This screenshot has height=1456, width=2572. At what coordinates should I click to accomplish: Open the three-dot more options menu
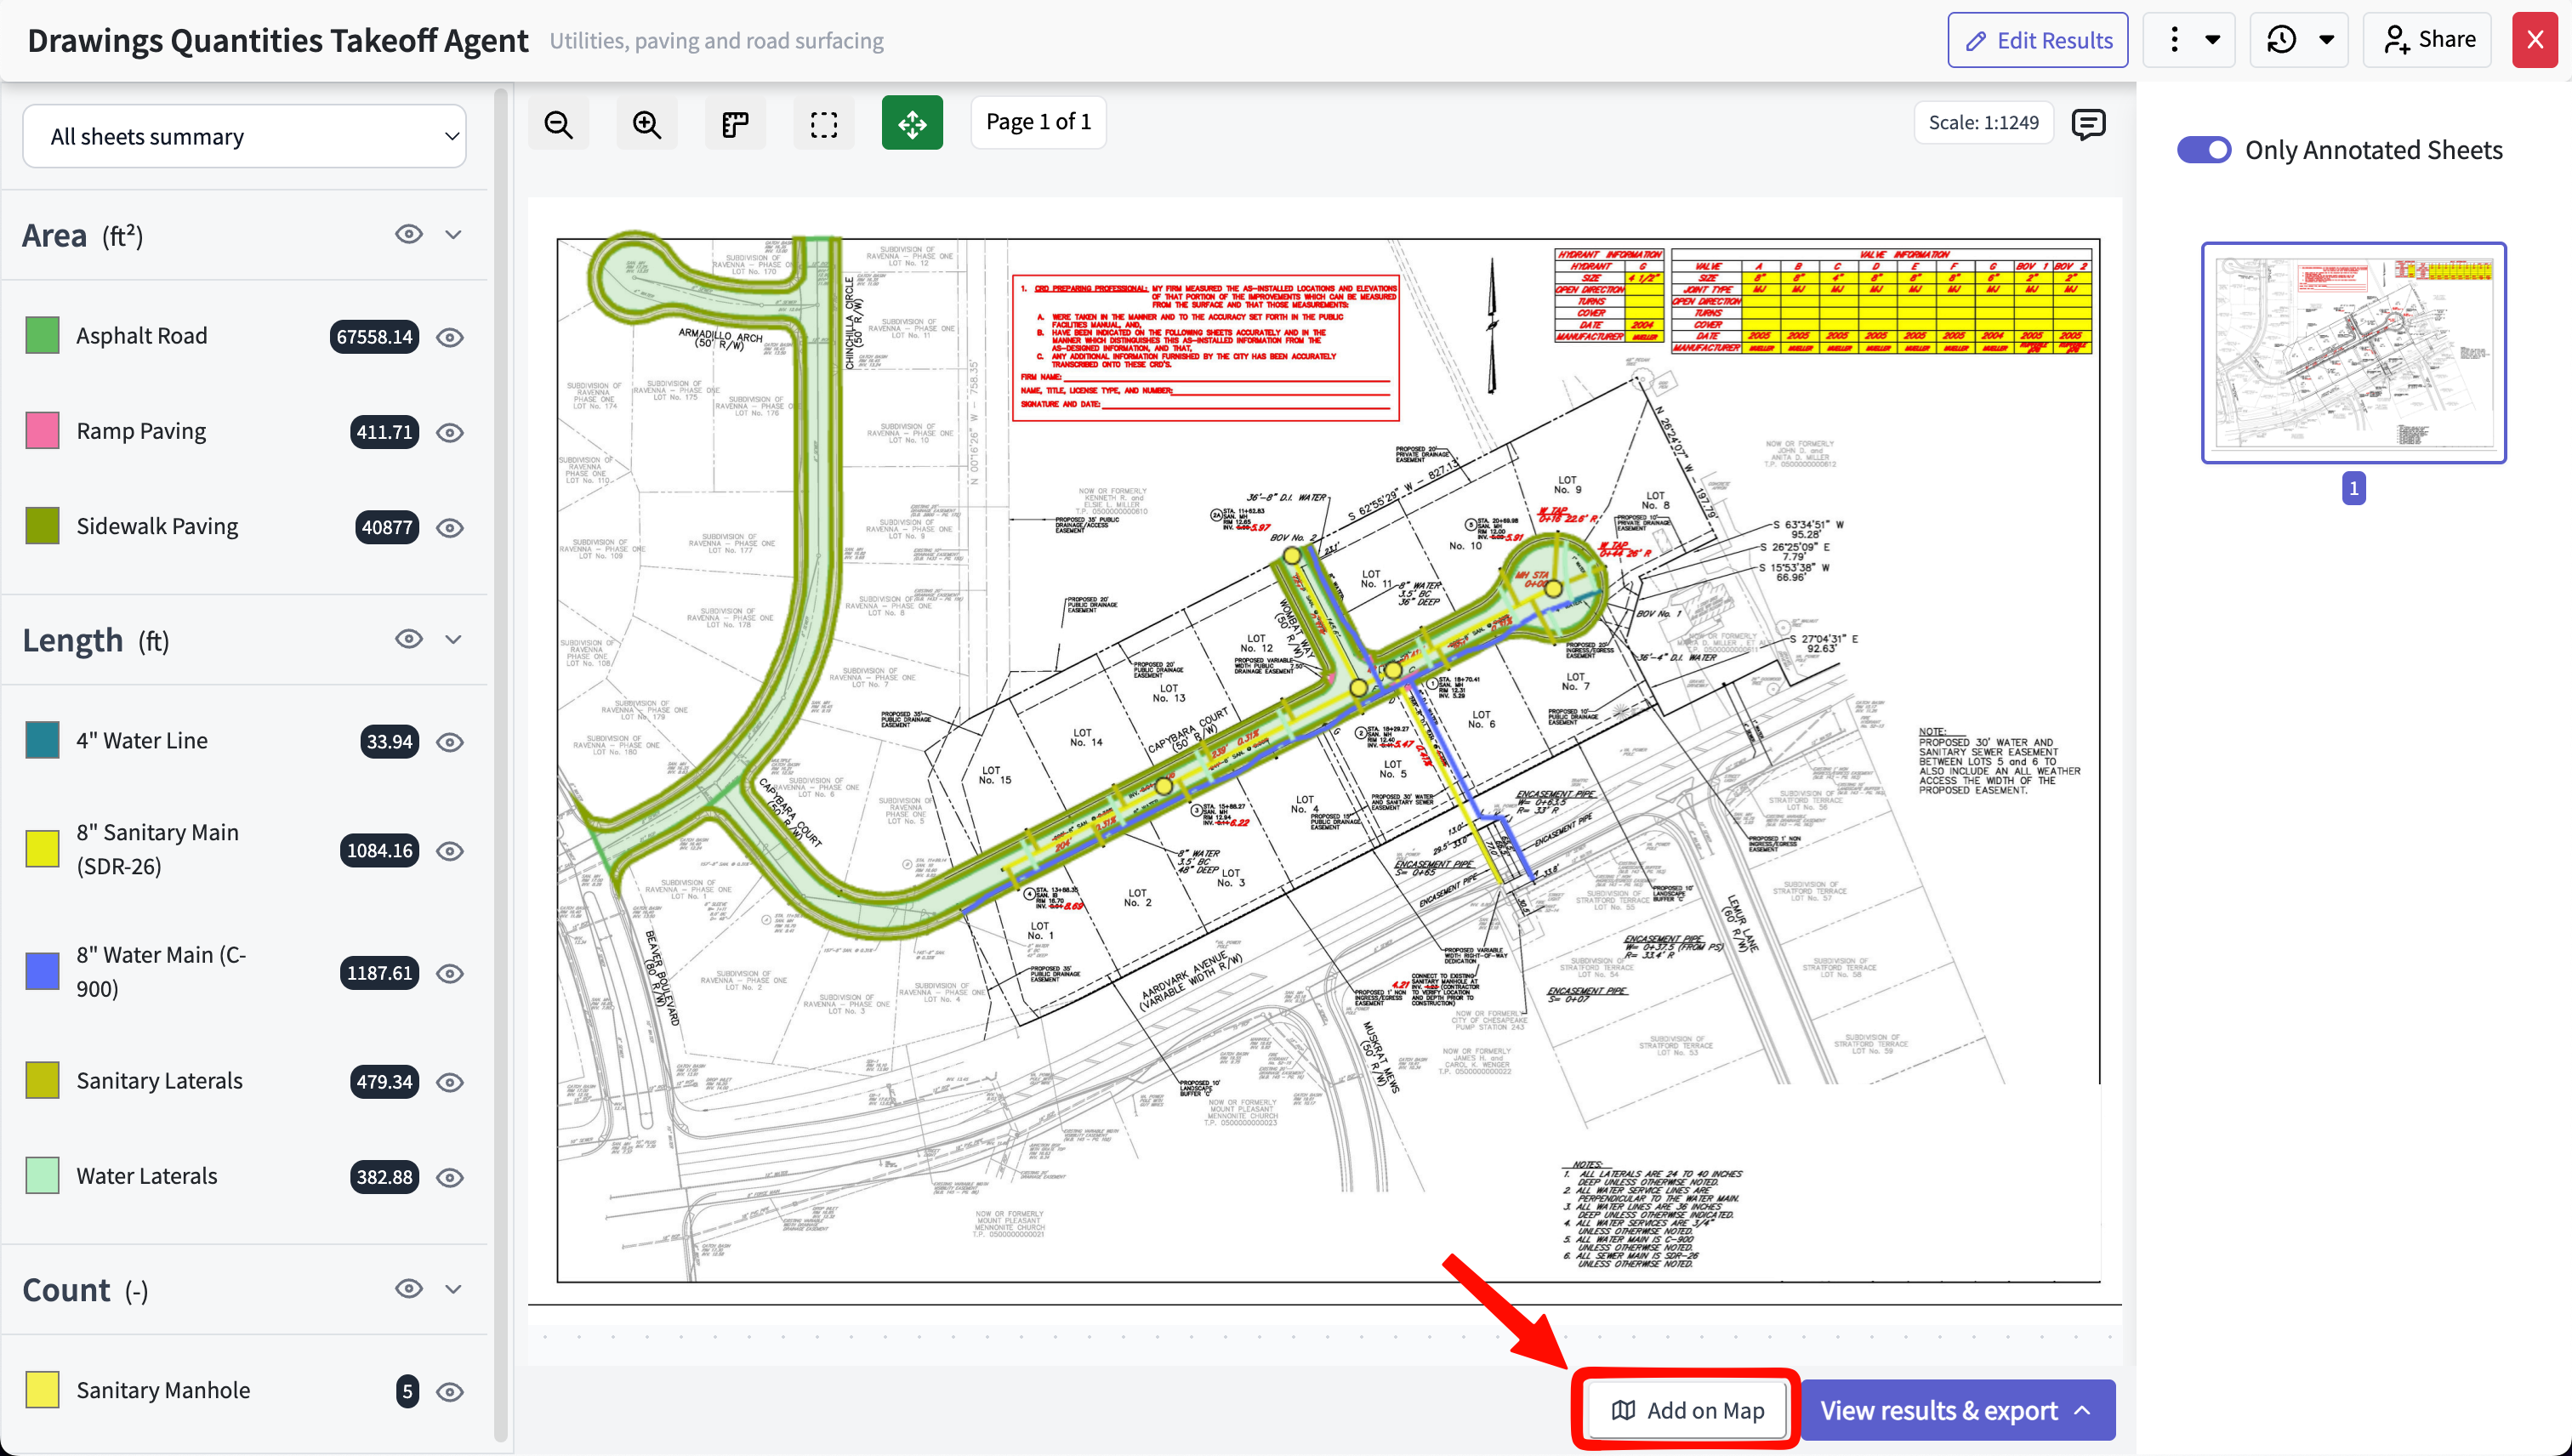tap(2174, 40)
